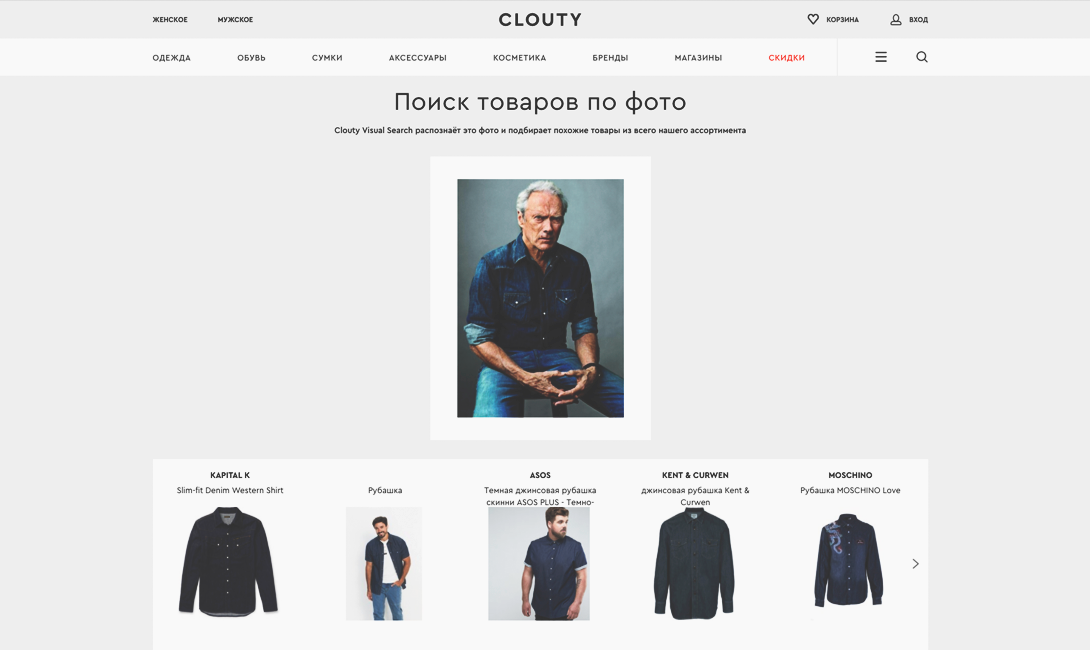The image size is (1090, 650).
Task: Click the search magnifier icon
Action: click(x=922, y=57)
